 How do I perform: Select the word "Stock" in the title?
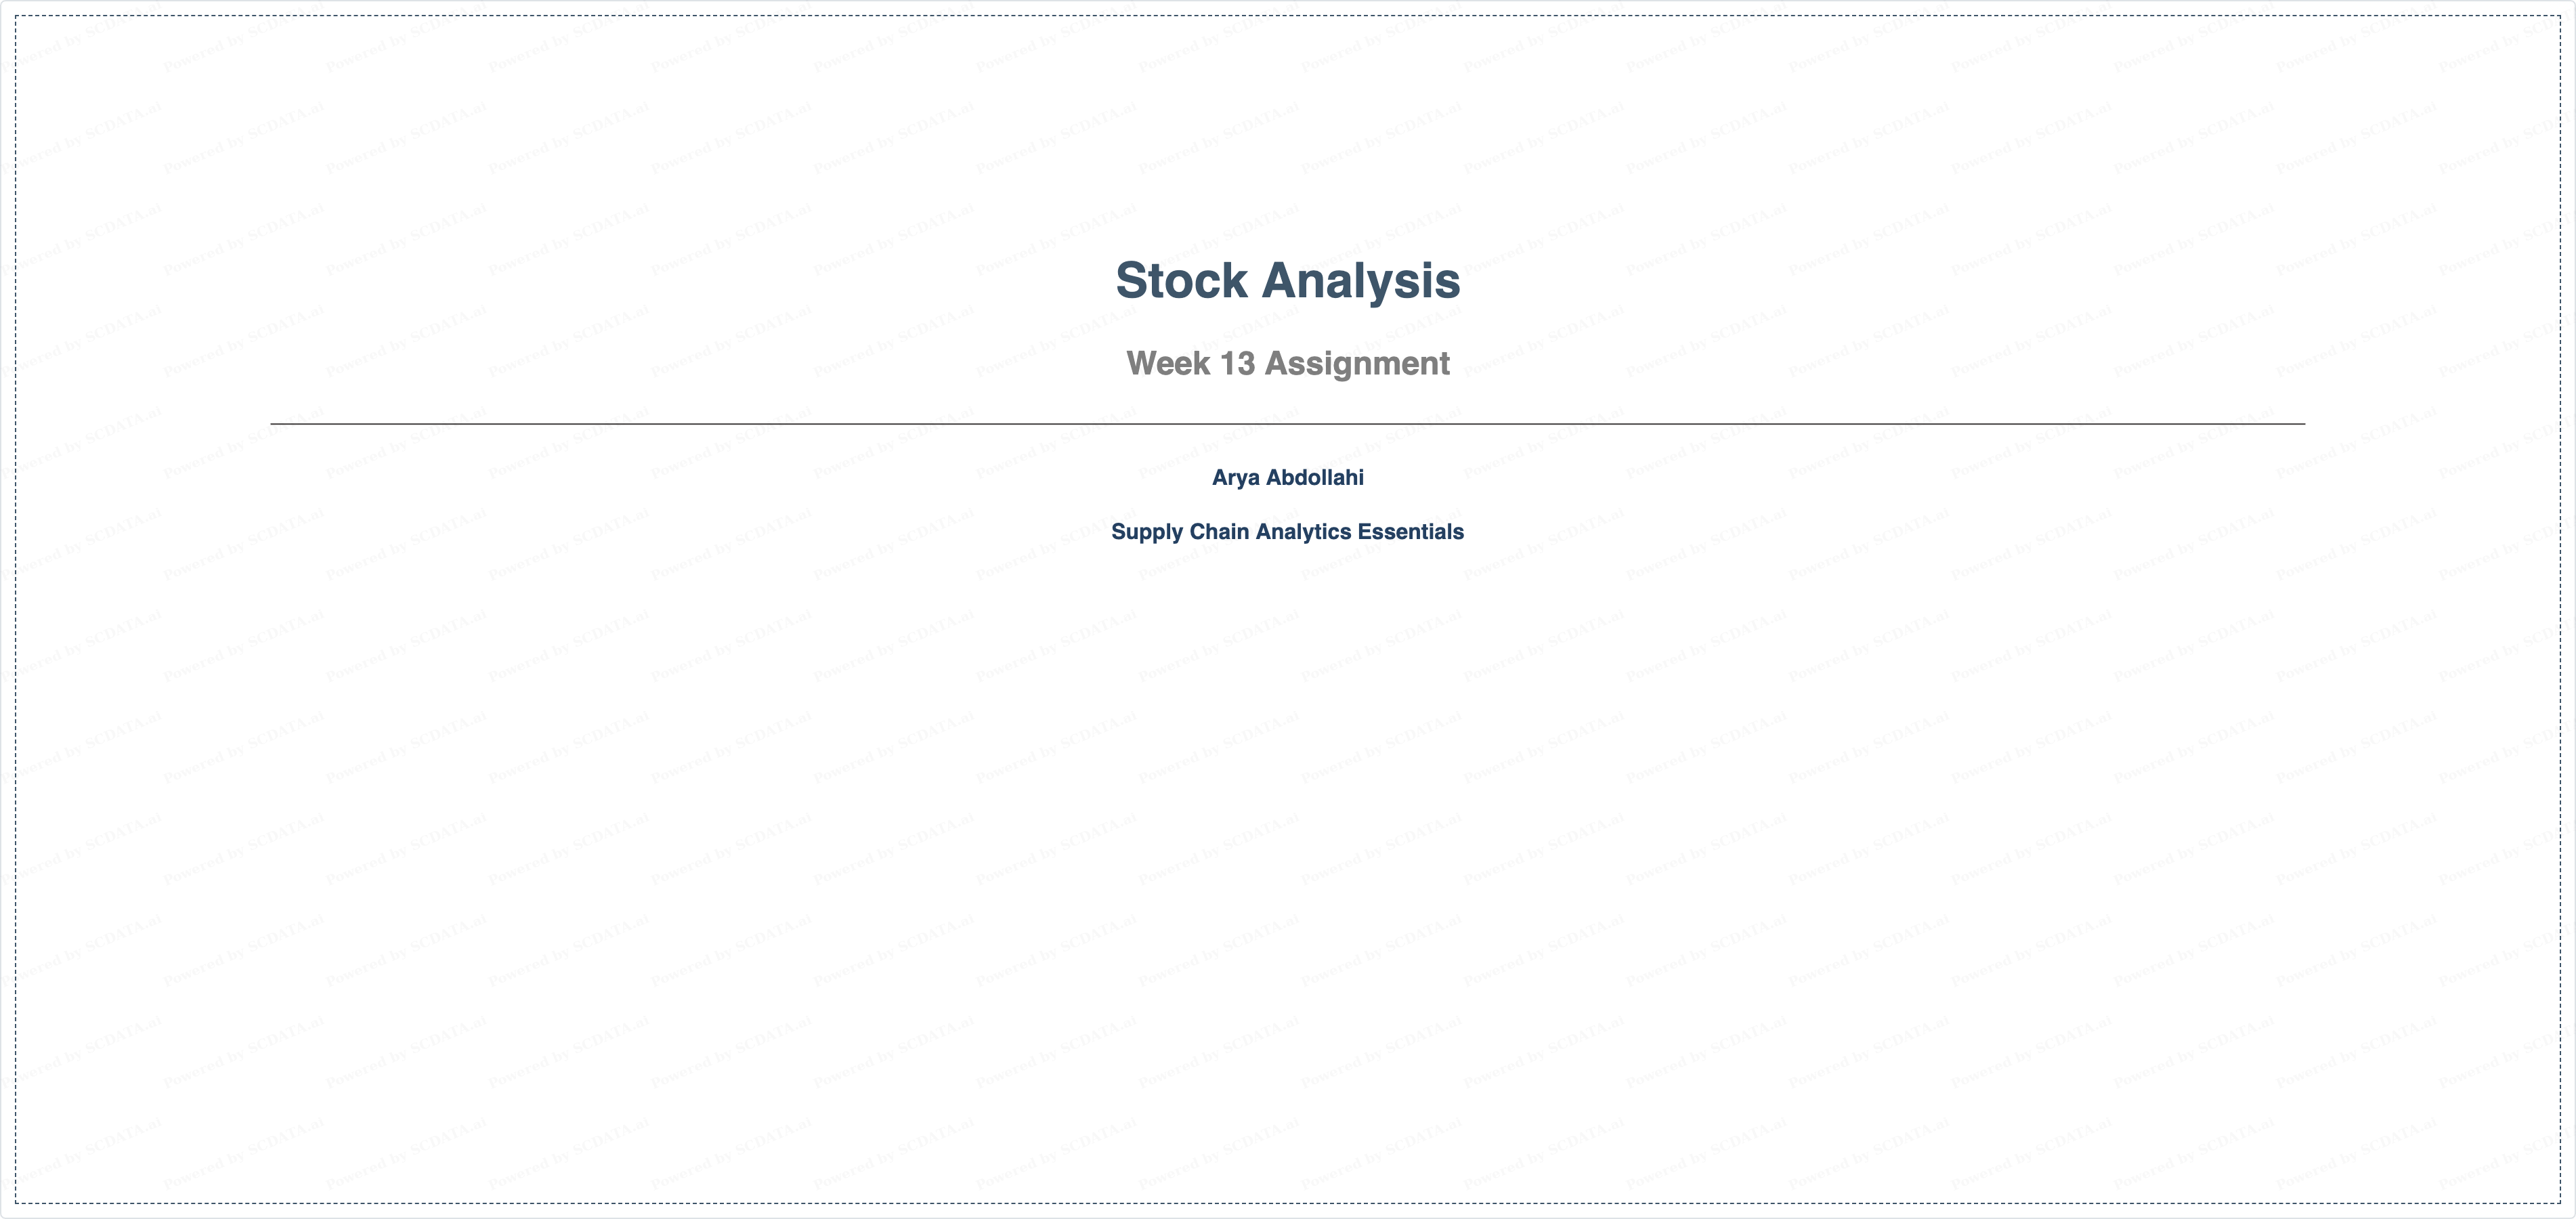click(1182, 280)
